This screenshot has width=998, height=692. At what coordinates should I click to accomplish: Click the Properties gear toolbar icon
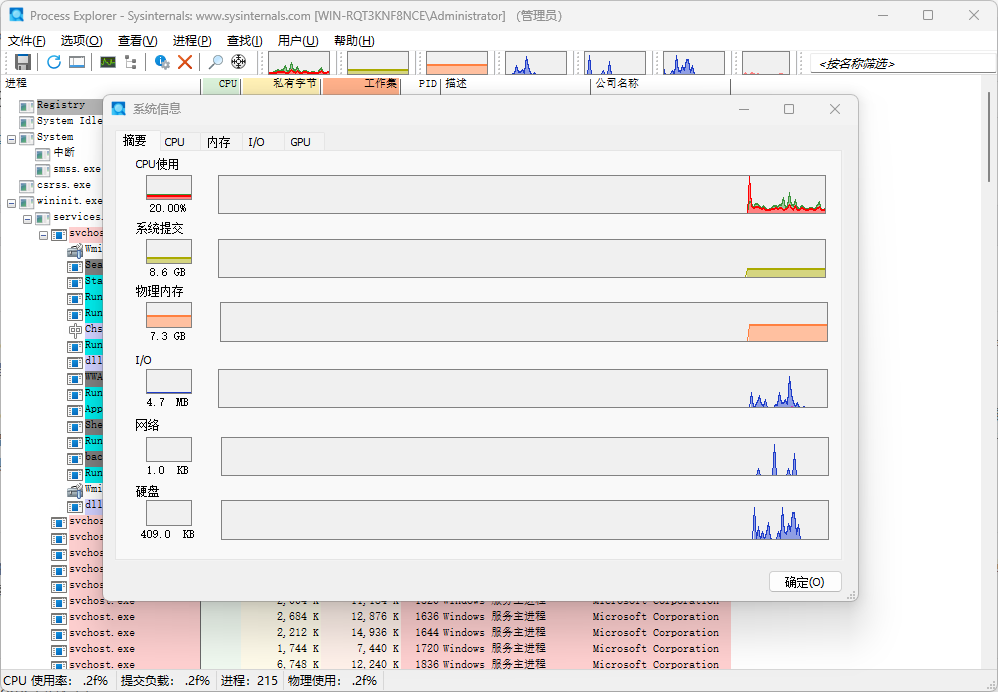(162, 62)
